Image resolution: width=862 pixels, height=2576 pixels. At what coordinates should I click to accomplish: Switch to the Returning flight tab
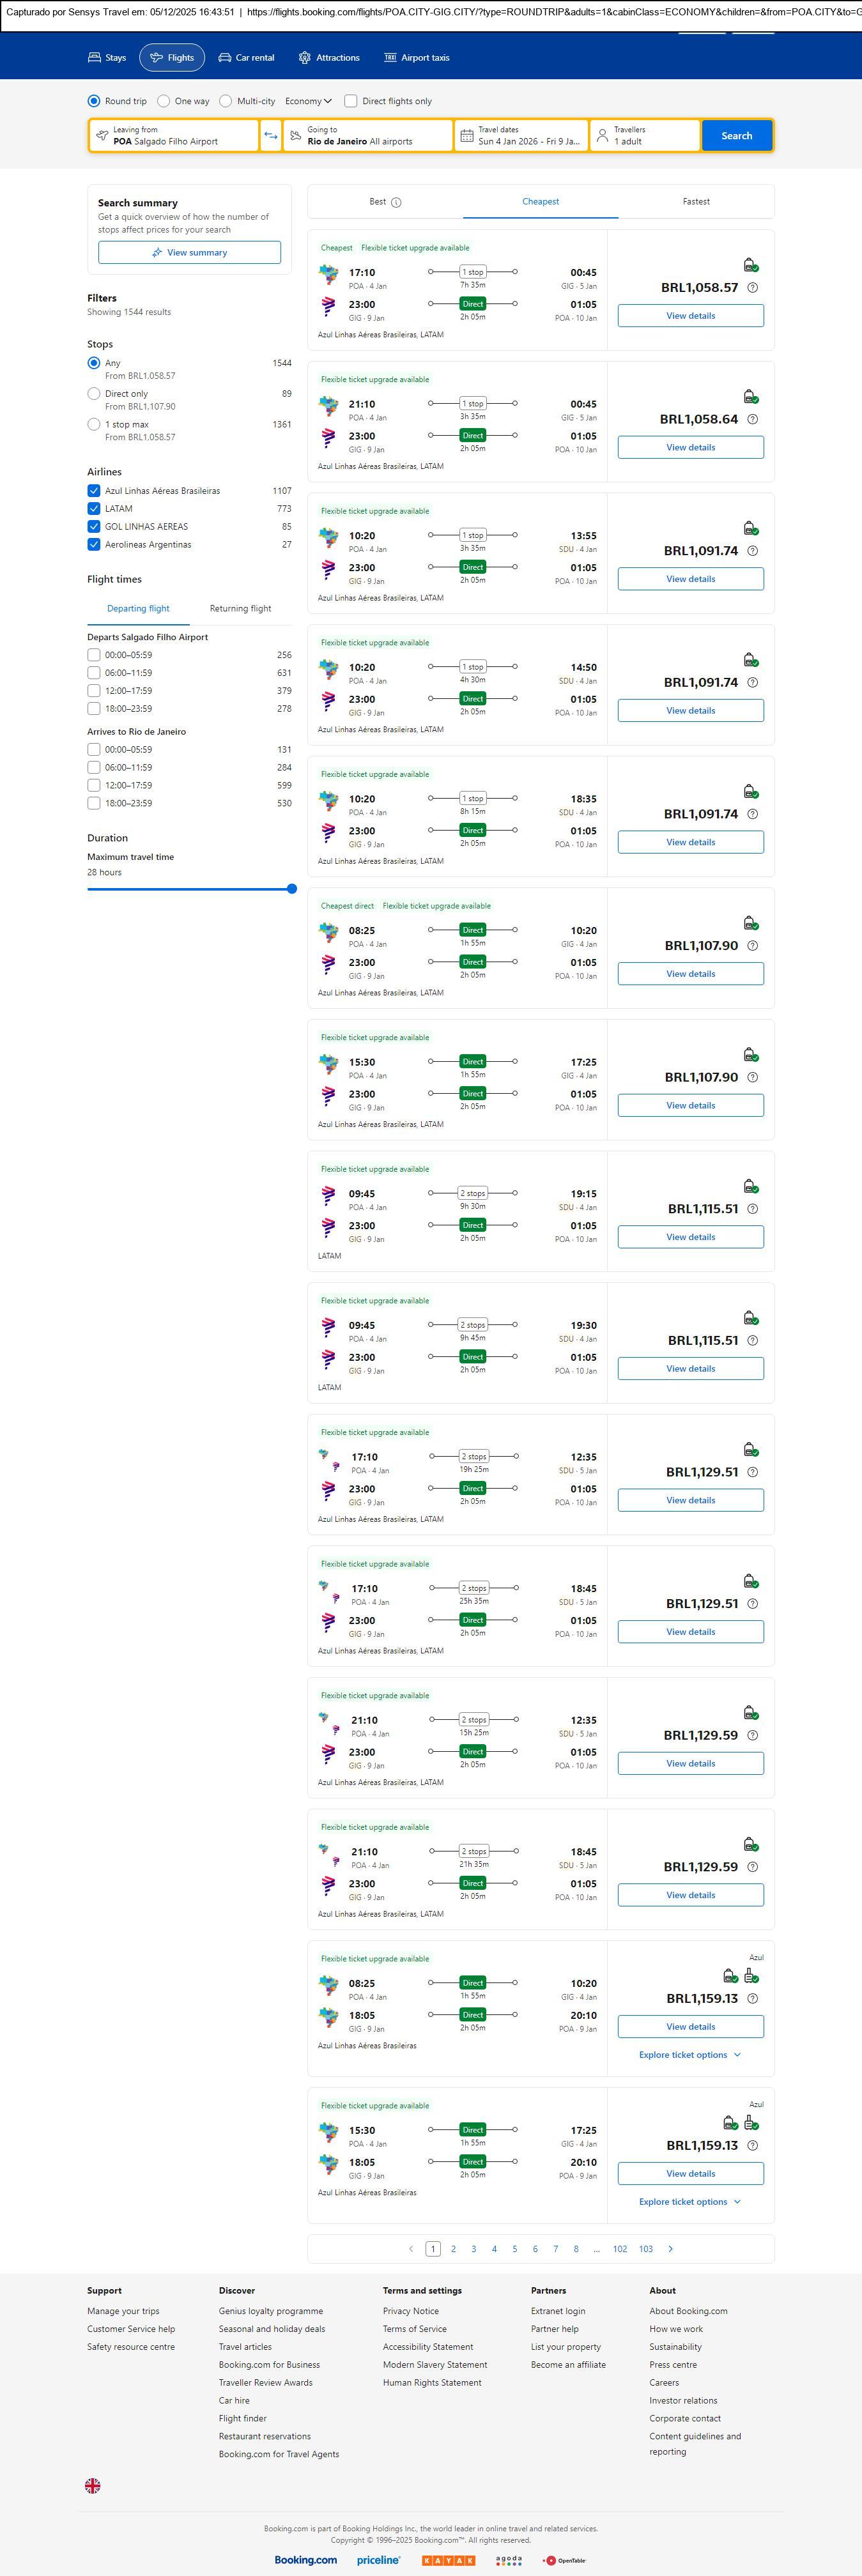240,609
